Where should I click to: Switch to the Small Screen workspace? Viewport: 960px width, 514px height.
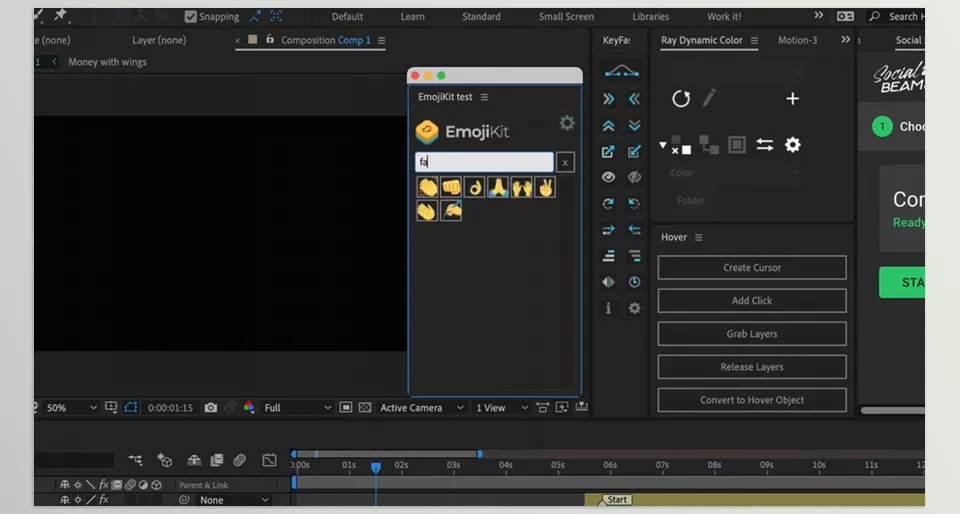566,17
